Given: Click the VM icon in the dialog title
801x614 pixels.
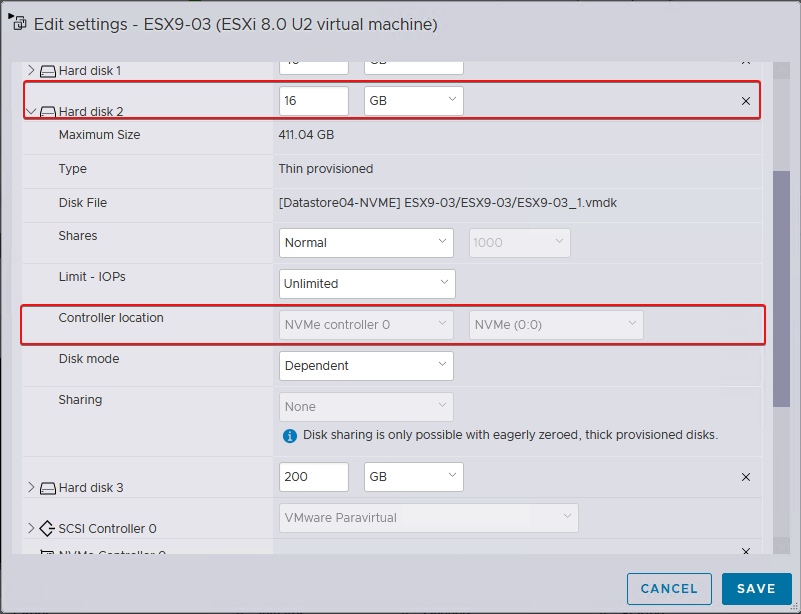Looking at the screenshot, I should [18, 22].
